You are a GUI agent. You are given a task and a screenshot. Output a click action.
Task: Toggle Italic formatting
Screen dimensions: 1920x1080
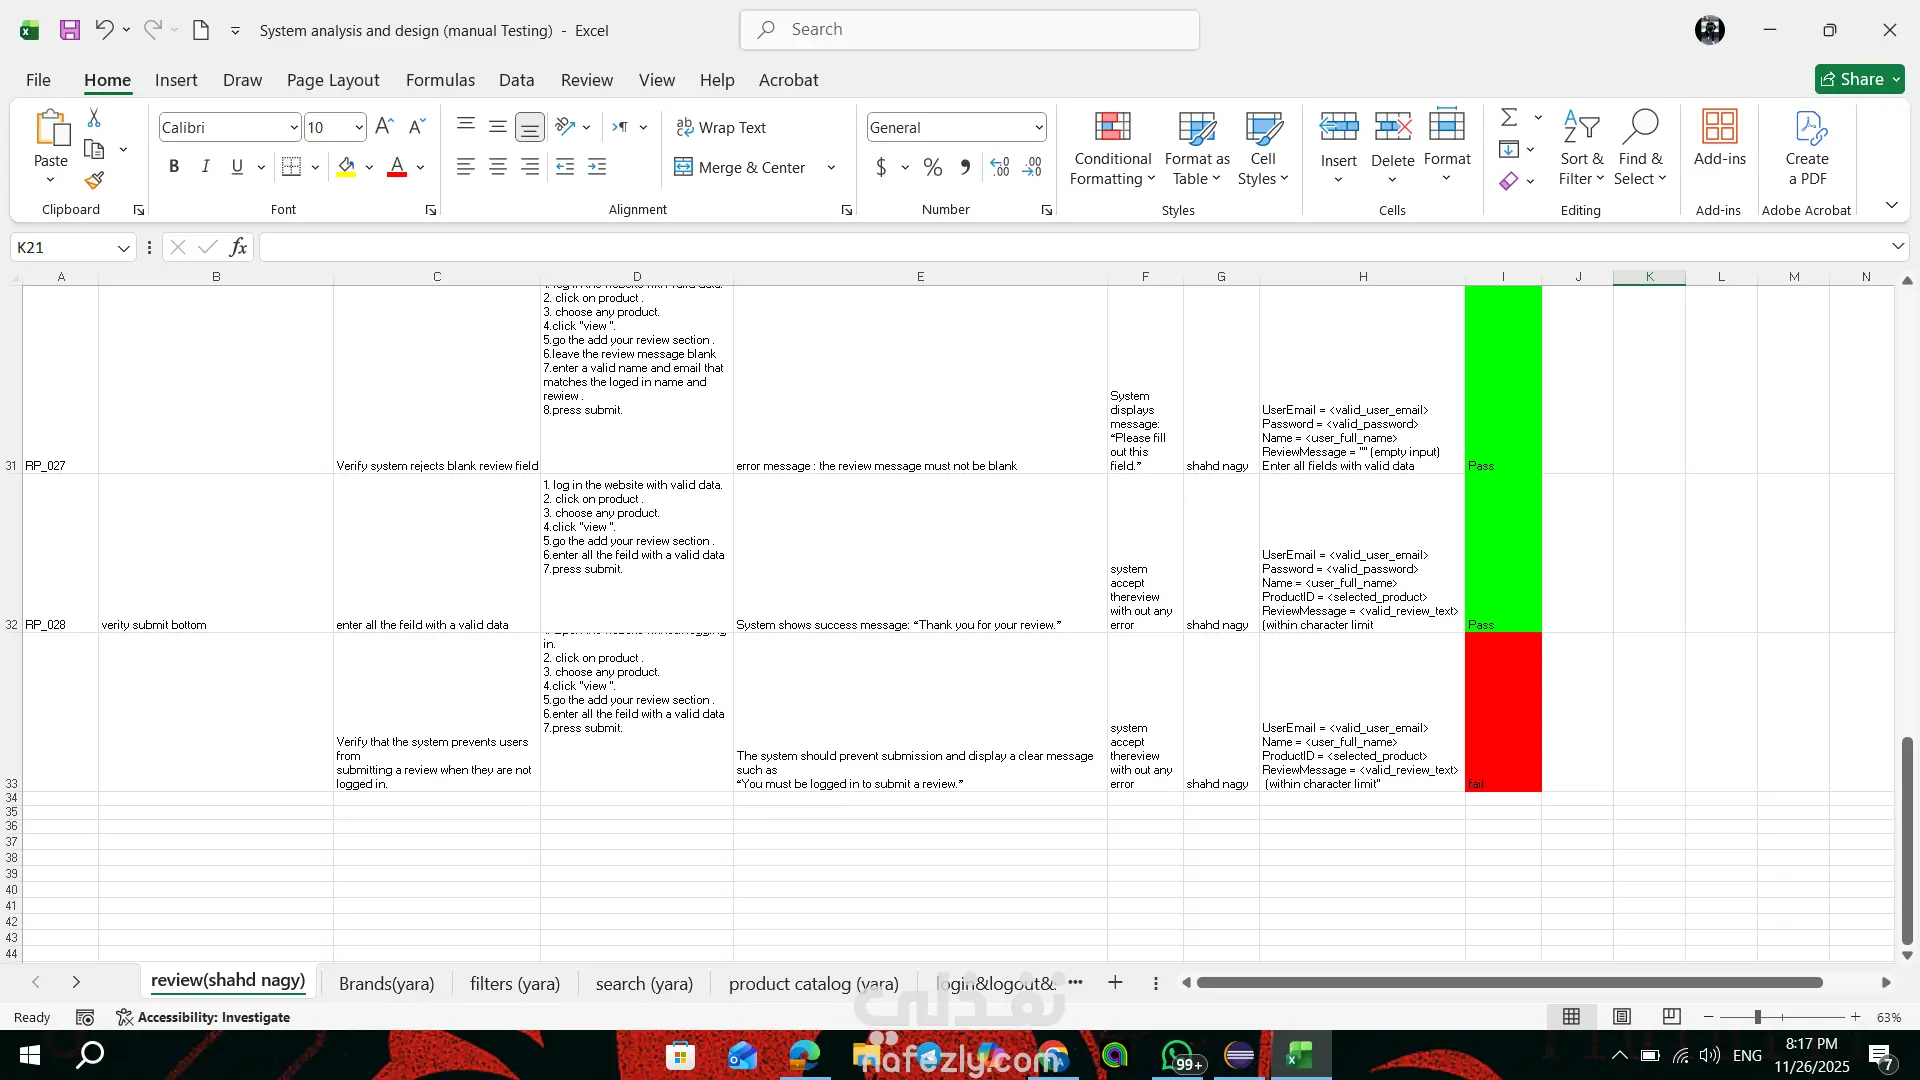(205, 167)
